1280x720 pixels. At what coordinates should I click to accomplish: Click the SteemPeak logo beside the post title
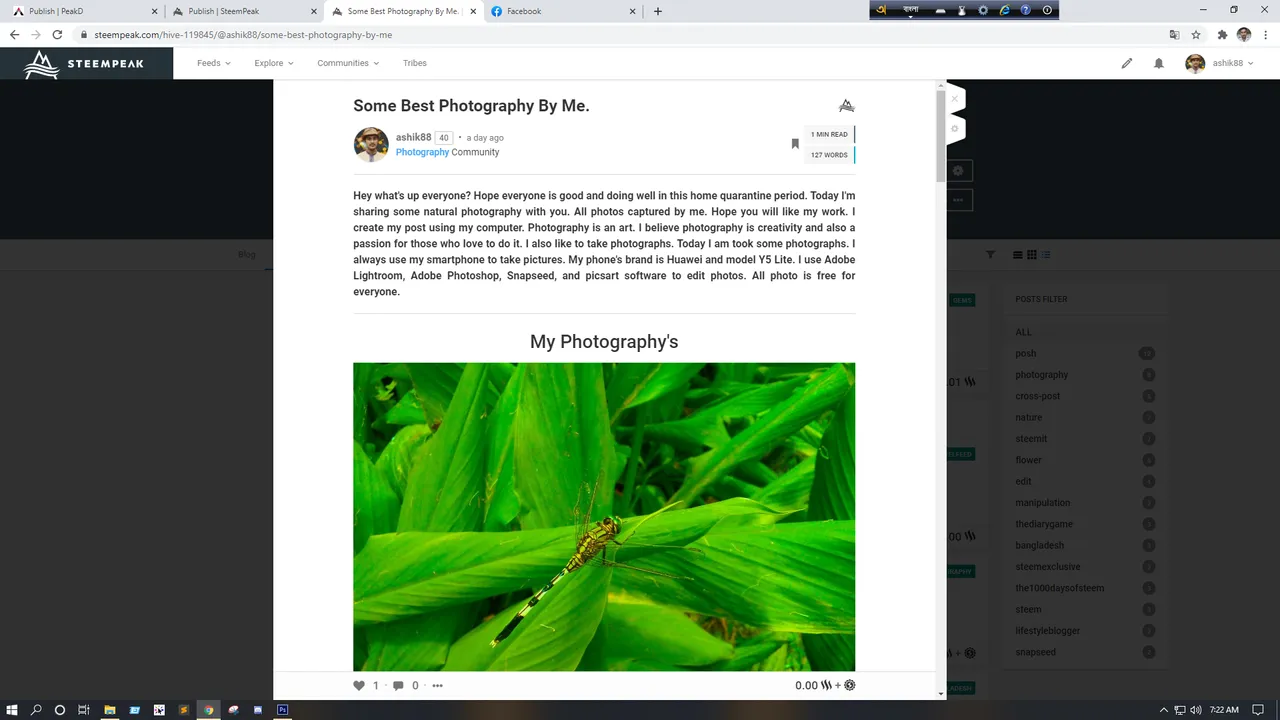click(x=846, y=105)
